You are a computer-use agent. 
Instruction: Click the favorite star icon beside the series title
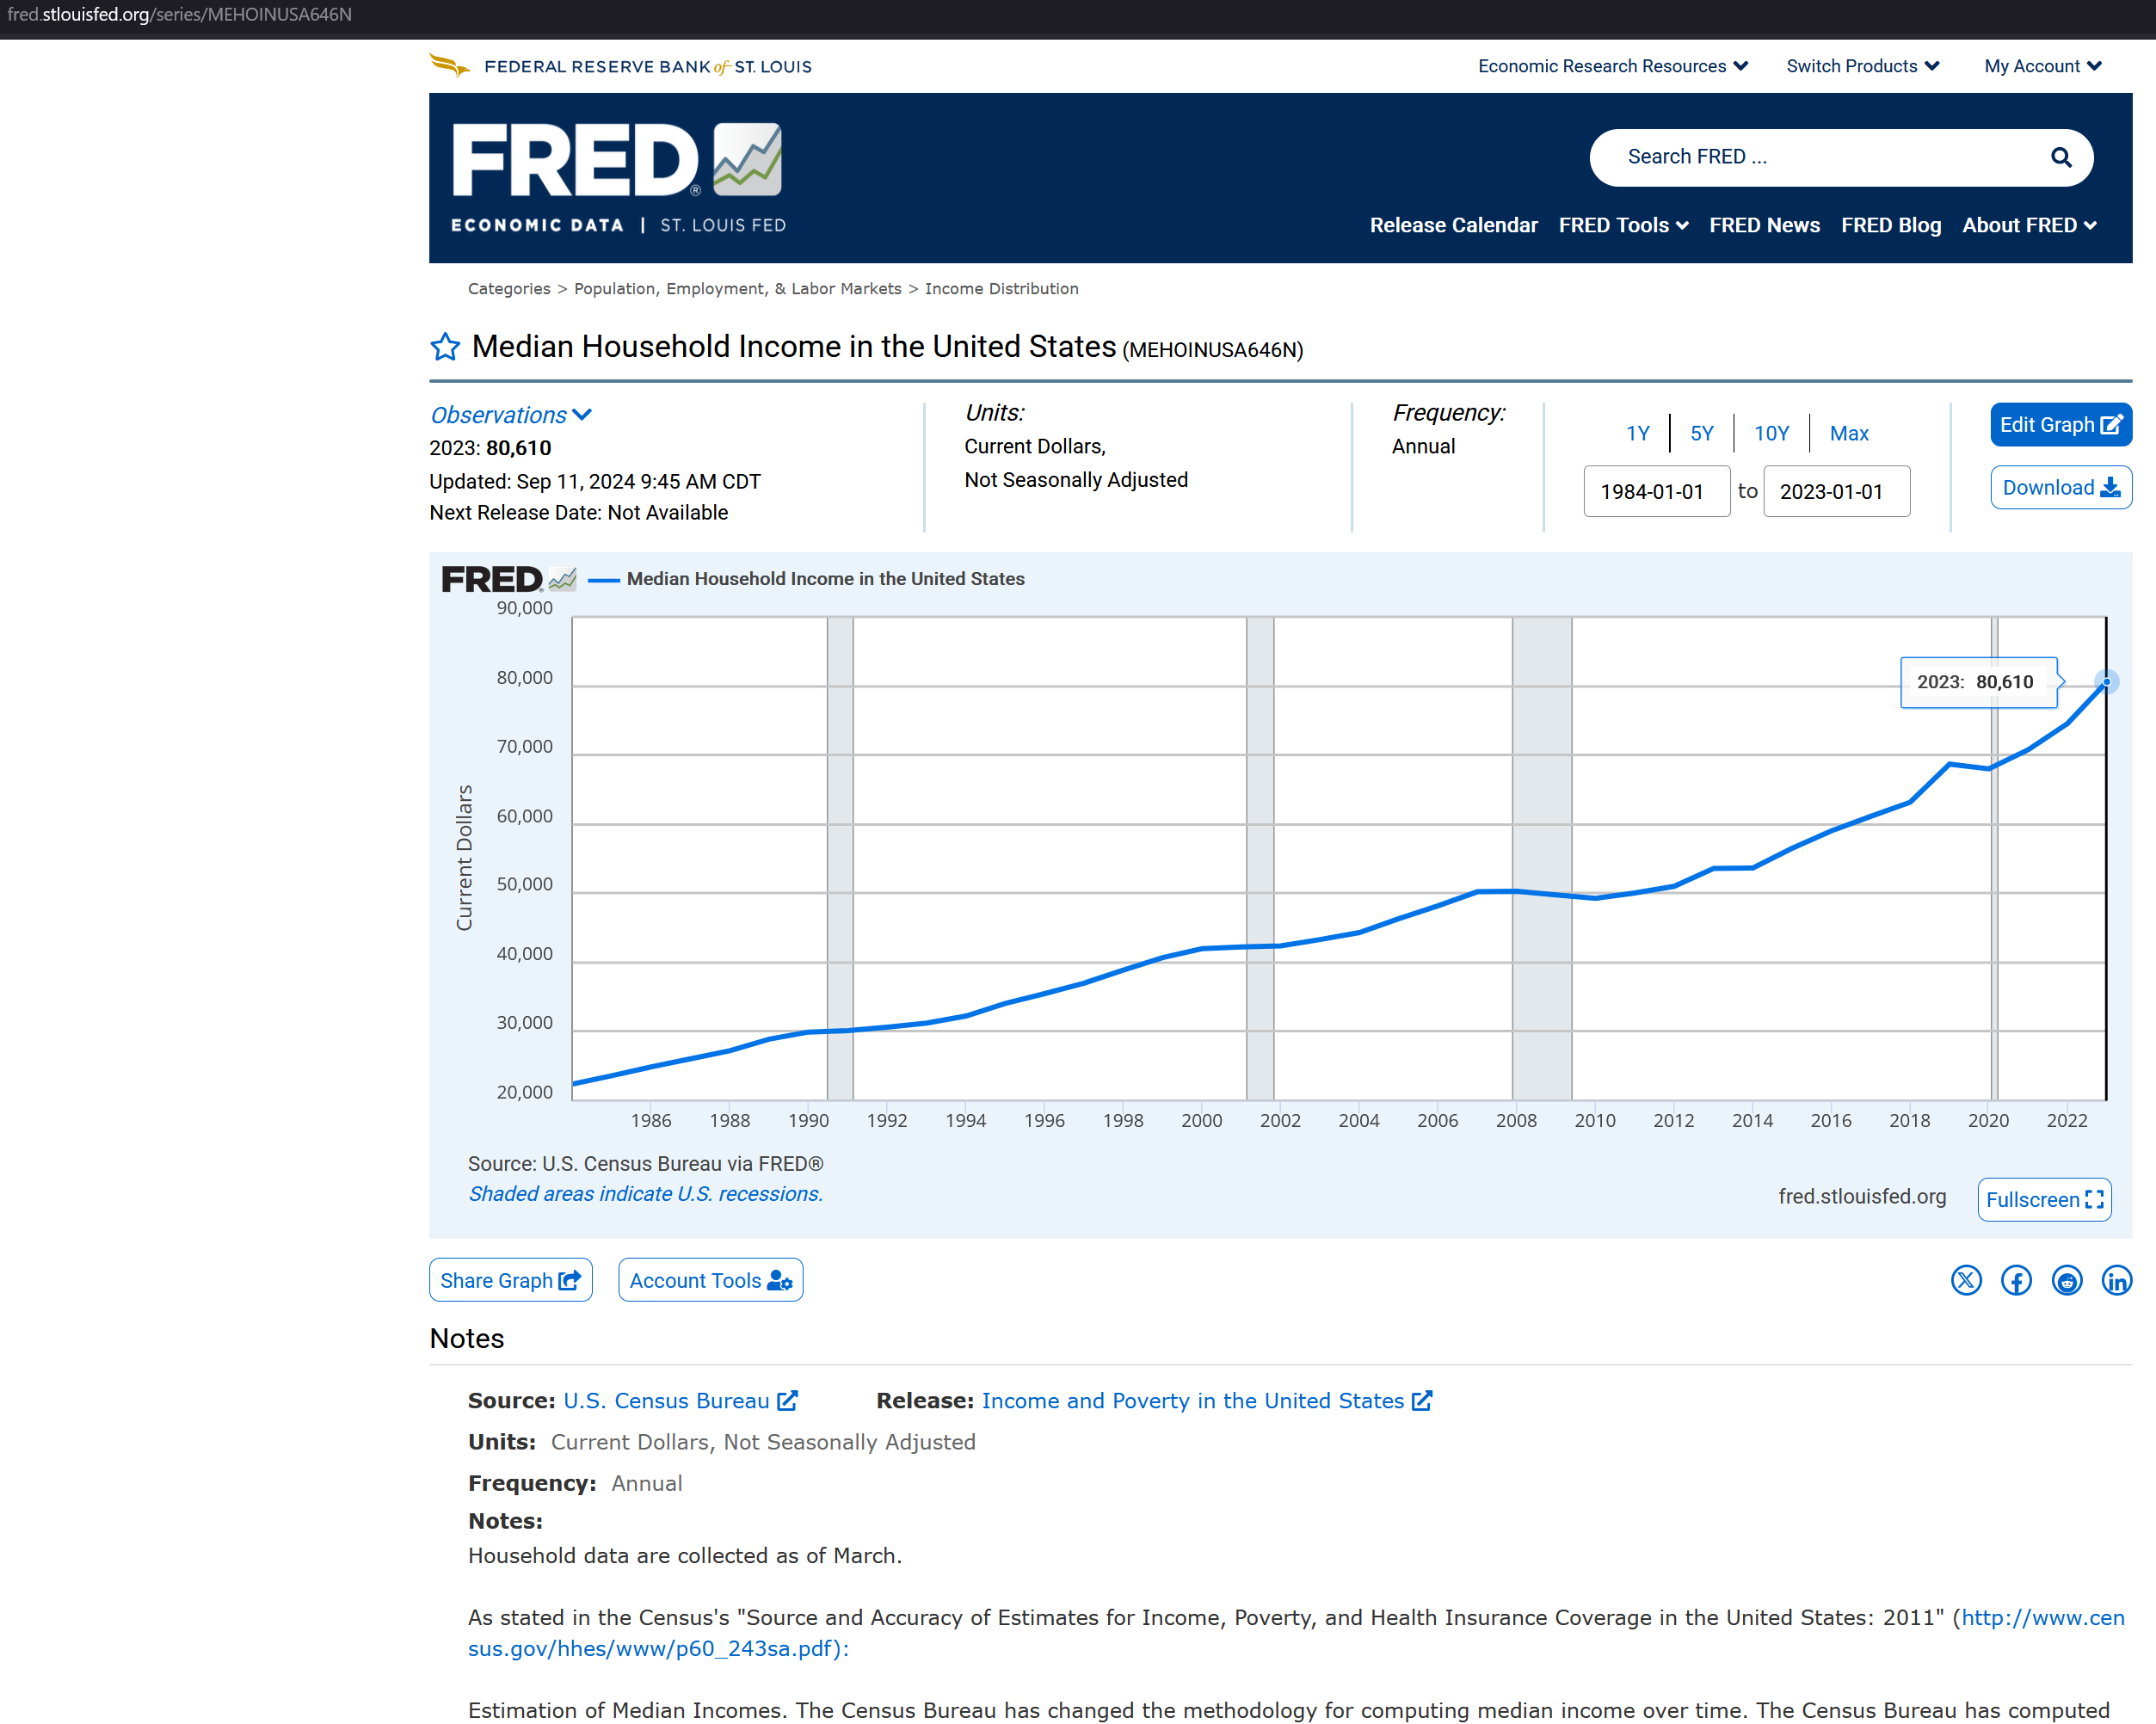click(x=445, y=347)
